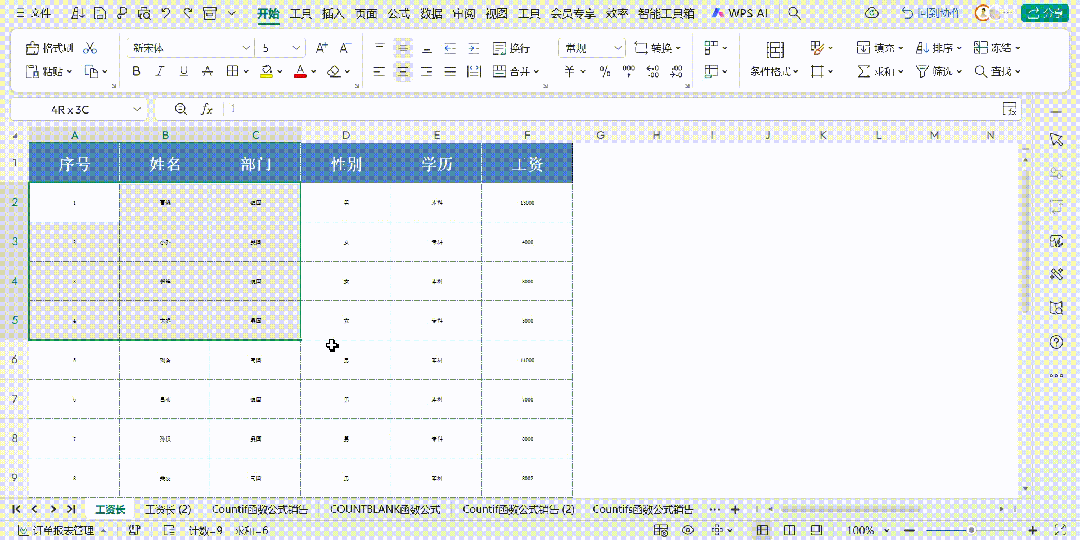Click the 工资 header cell in column F

click(527, 163)
